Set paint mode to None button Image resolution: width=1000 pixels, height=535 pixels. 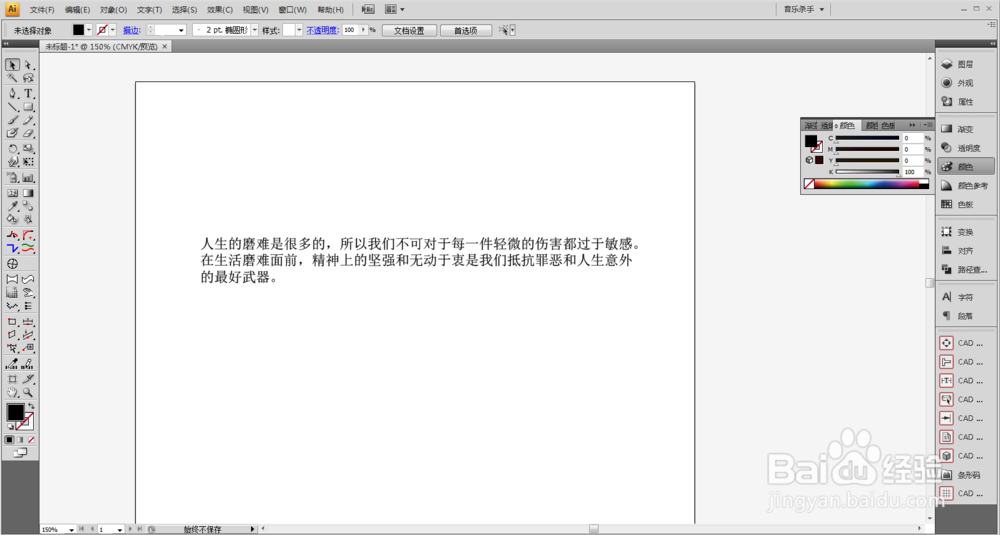(31, 440)
